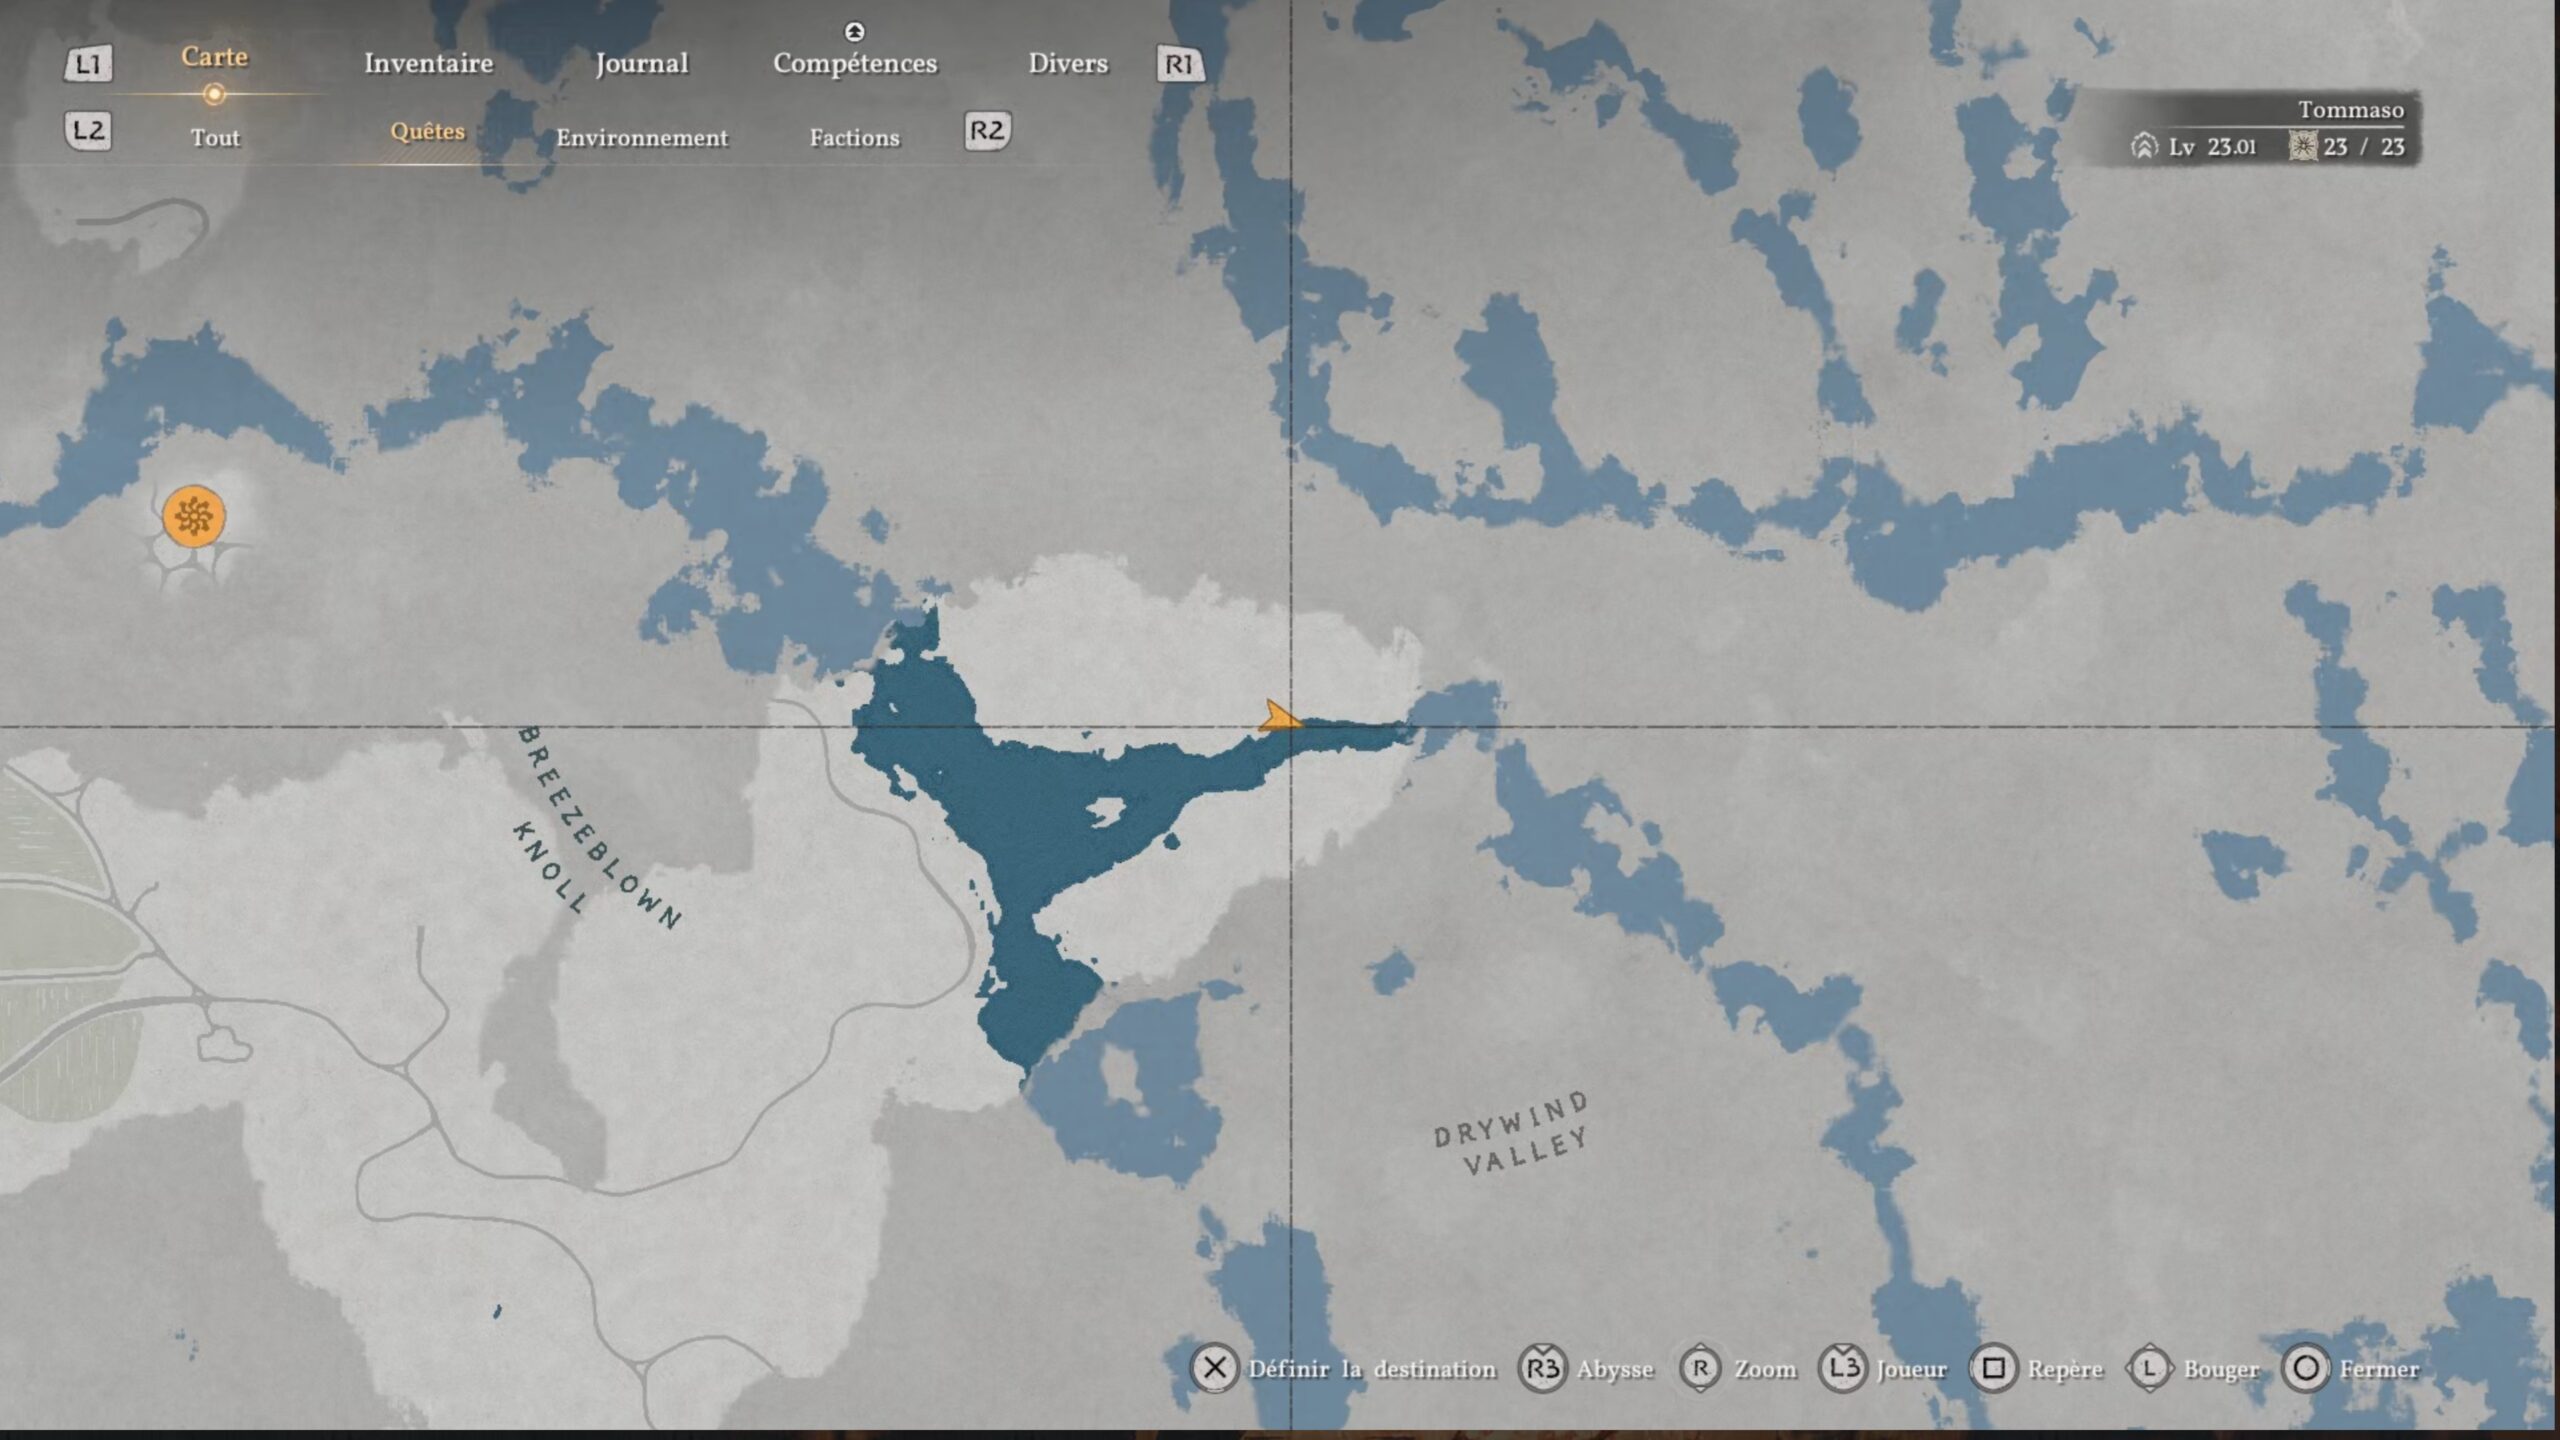Switch to the Journal tab
2560x1440 pixels.
pyautogui.click(x=641, y=63)
